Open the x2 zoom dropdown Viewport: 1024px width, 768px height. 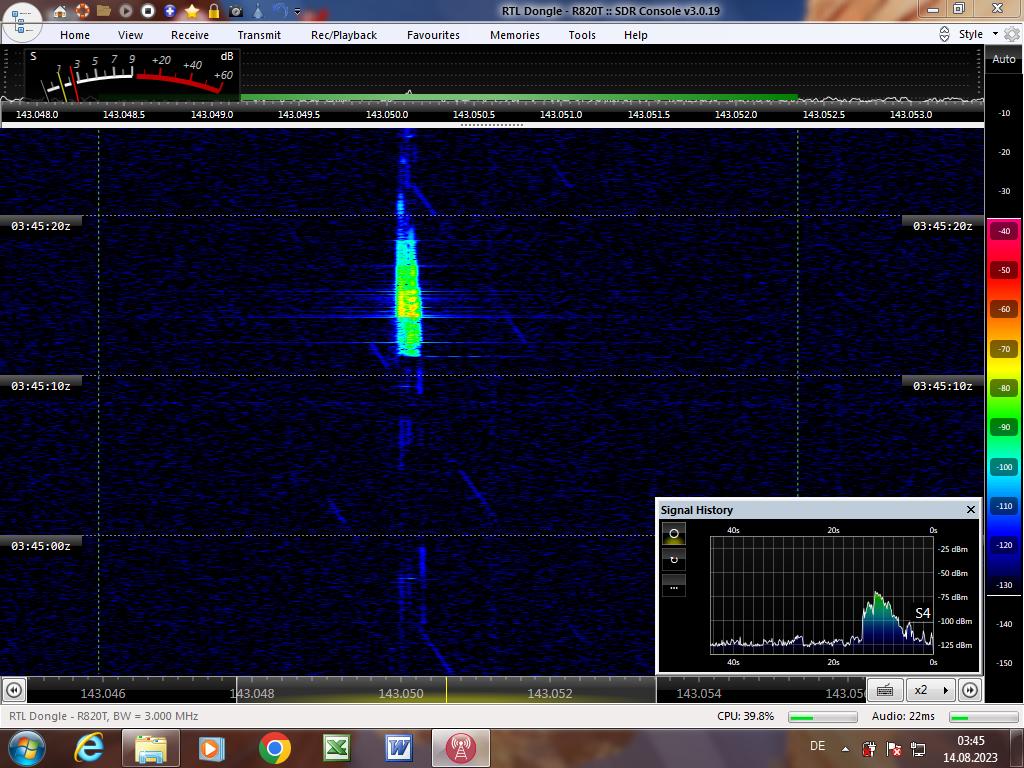coord(931,690)
